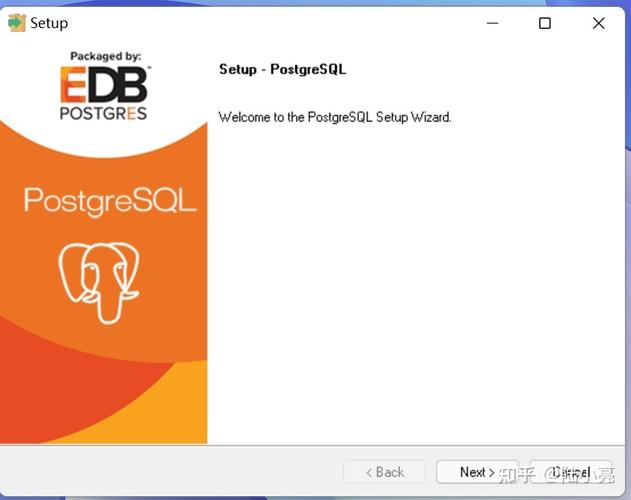
Task: Click the Cancel button
Action: coord(571,472)
